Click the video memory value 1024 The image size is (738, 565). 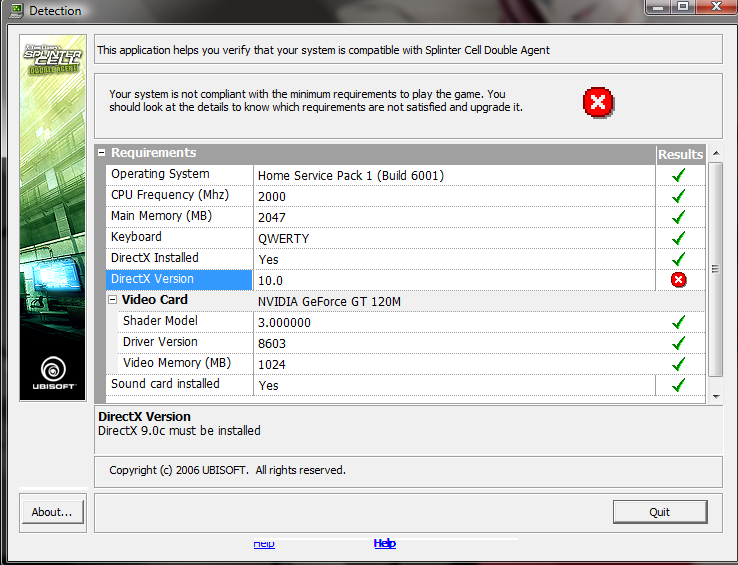point(272,364)
